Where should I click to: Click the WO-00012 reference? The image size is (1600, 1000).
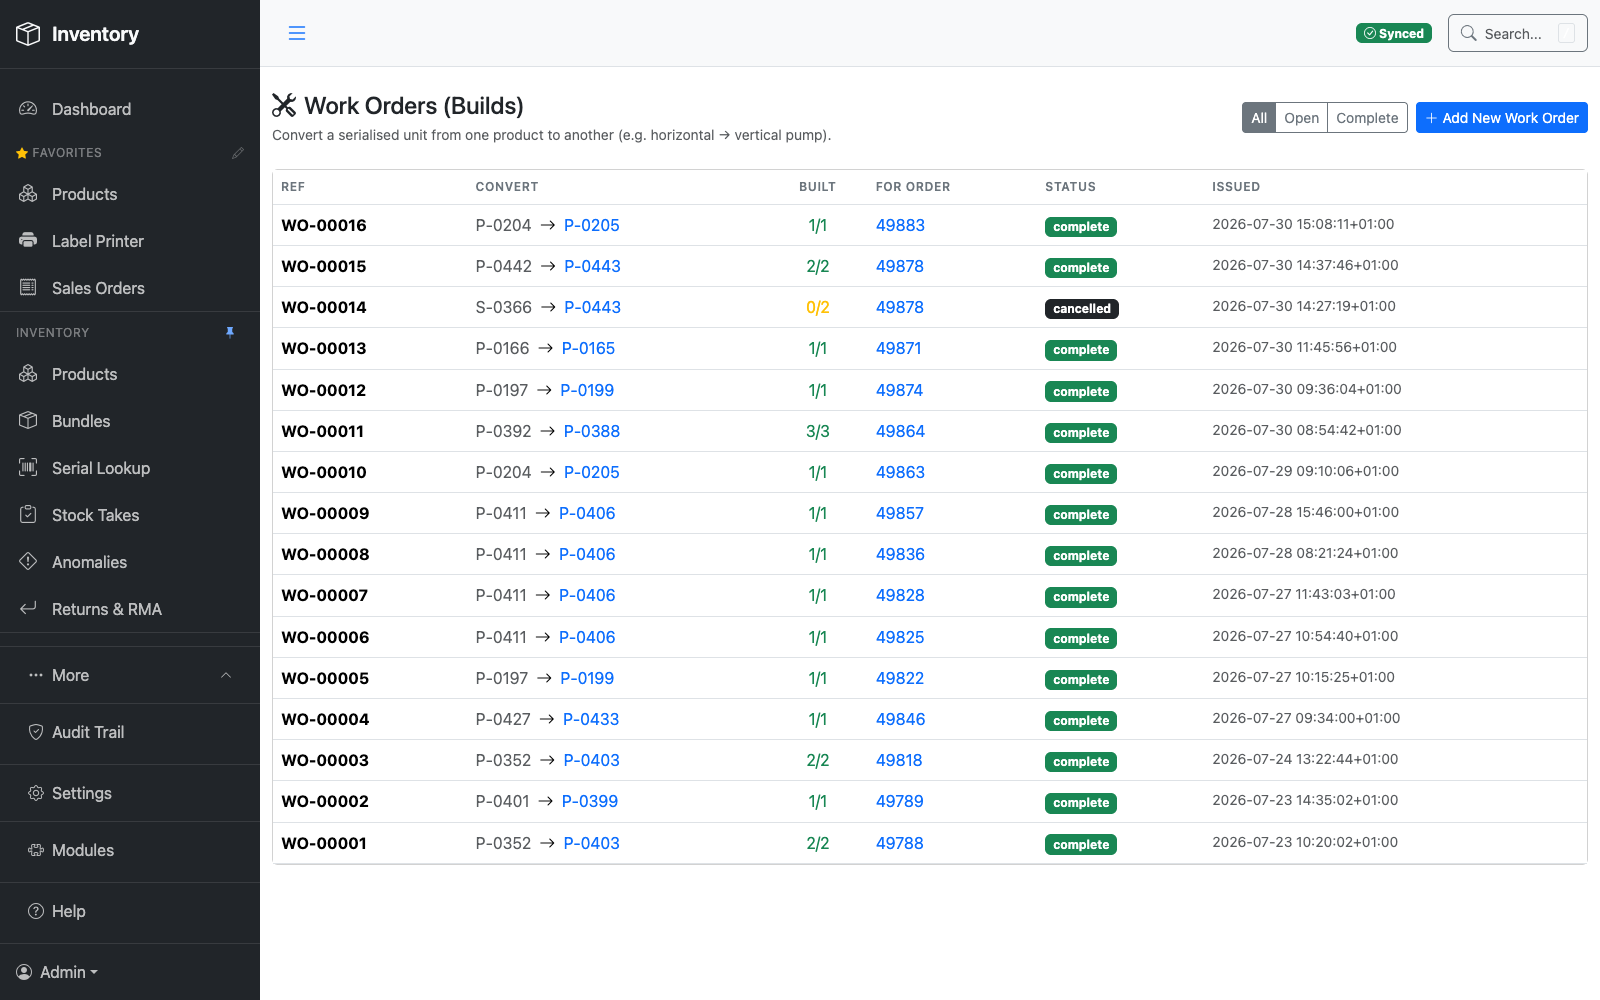(x=324, y=390)
